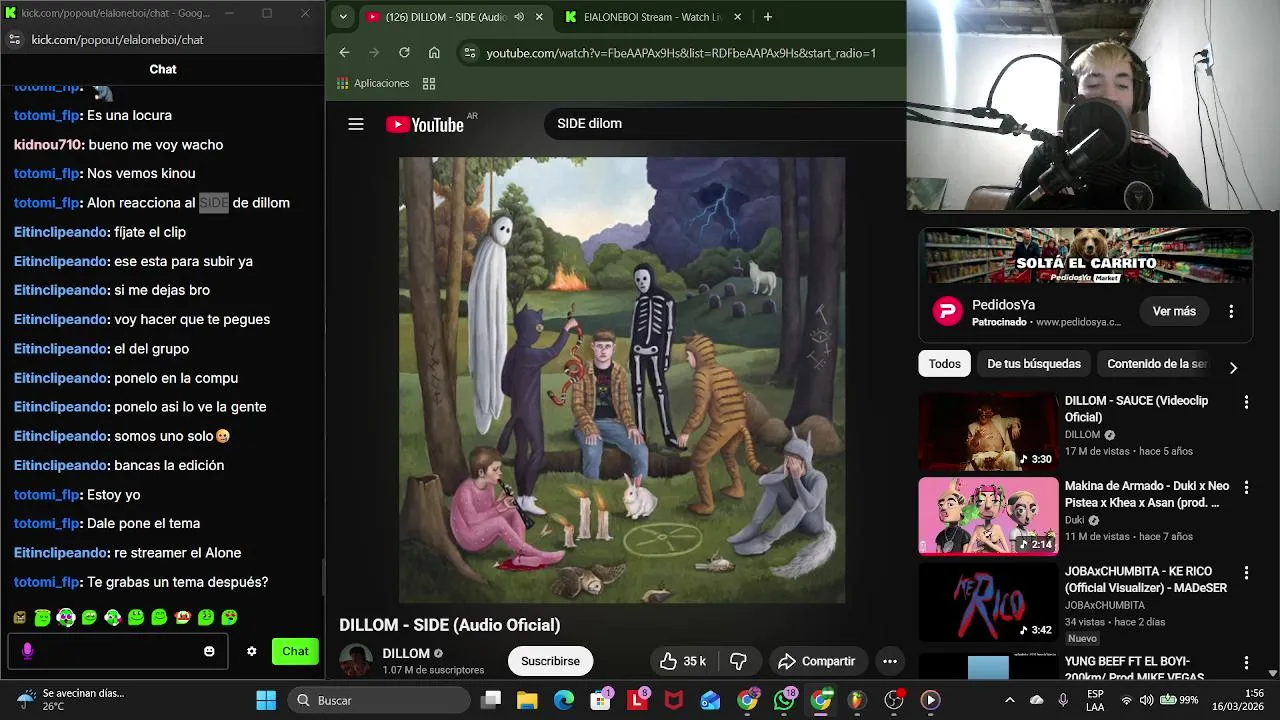Screen dimensions: 1280x720
Task: Open the emoji picker in chat input
Action: coord(209,651)
